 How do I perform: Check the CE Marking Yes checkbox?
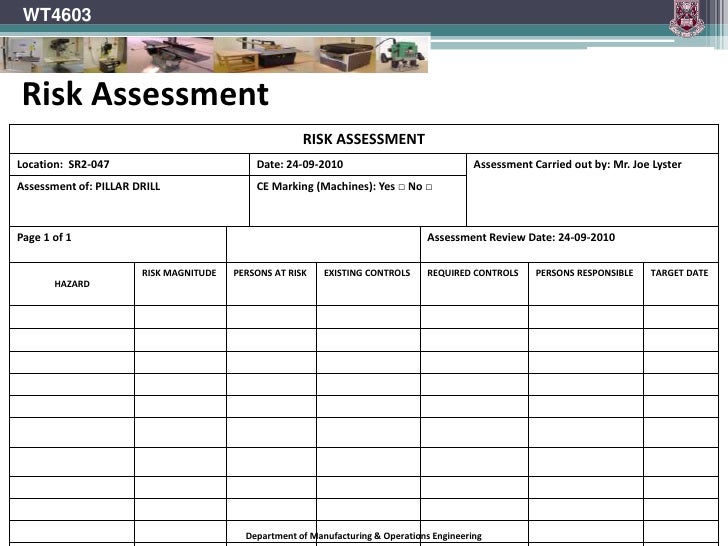pos(402,187)
